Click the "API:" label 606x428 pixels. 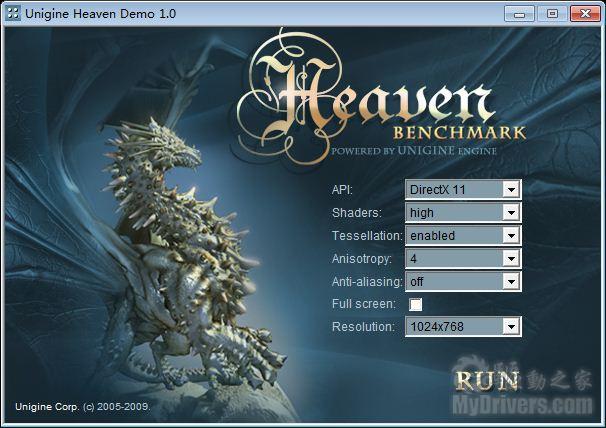click(342, 190)
